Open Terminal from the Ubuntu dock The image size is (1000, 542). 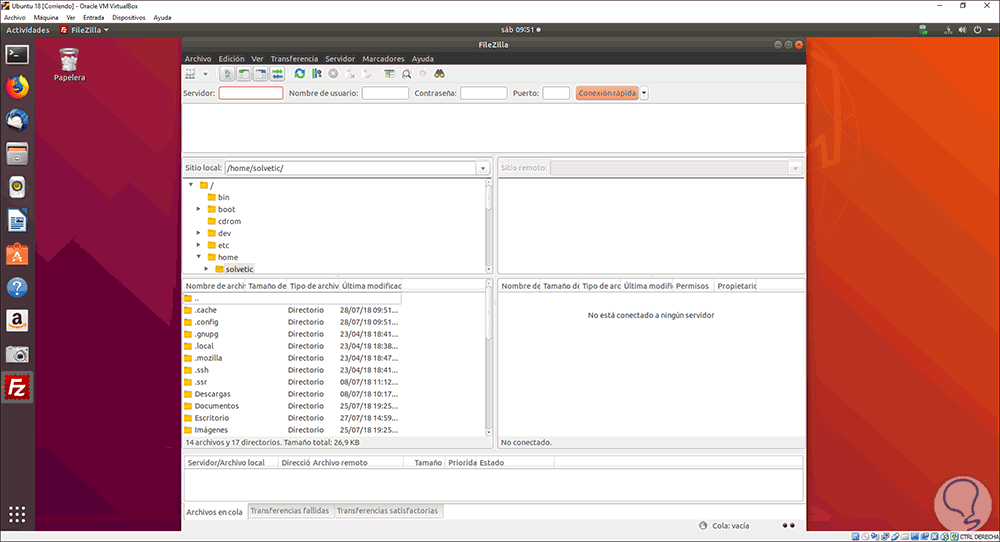point(17,54)
